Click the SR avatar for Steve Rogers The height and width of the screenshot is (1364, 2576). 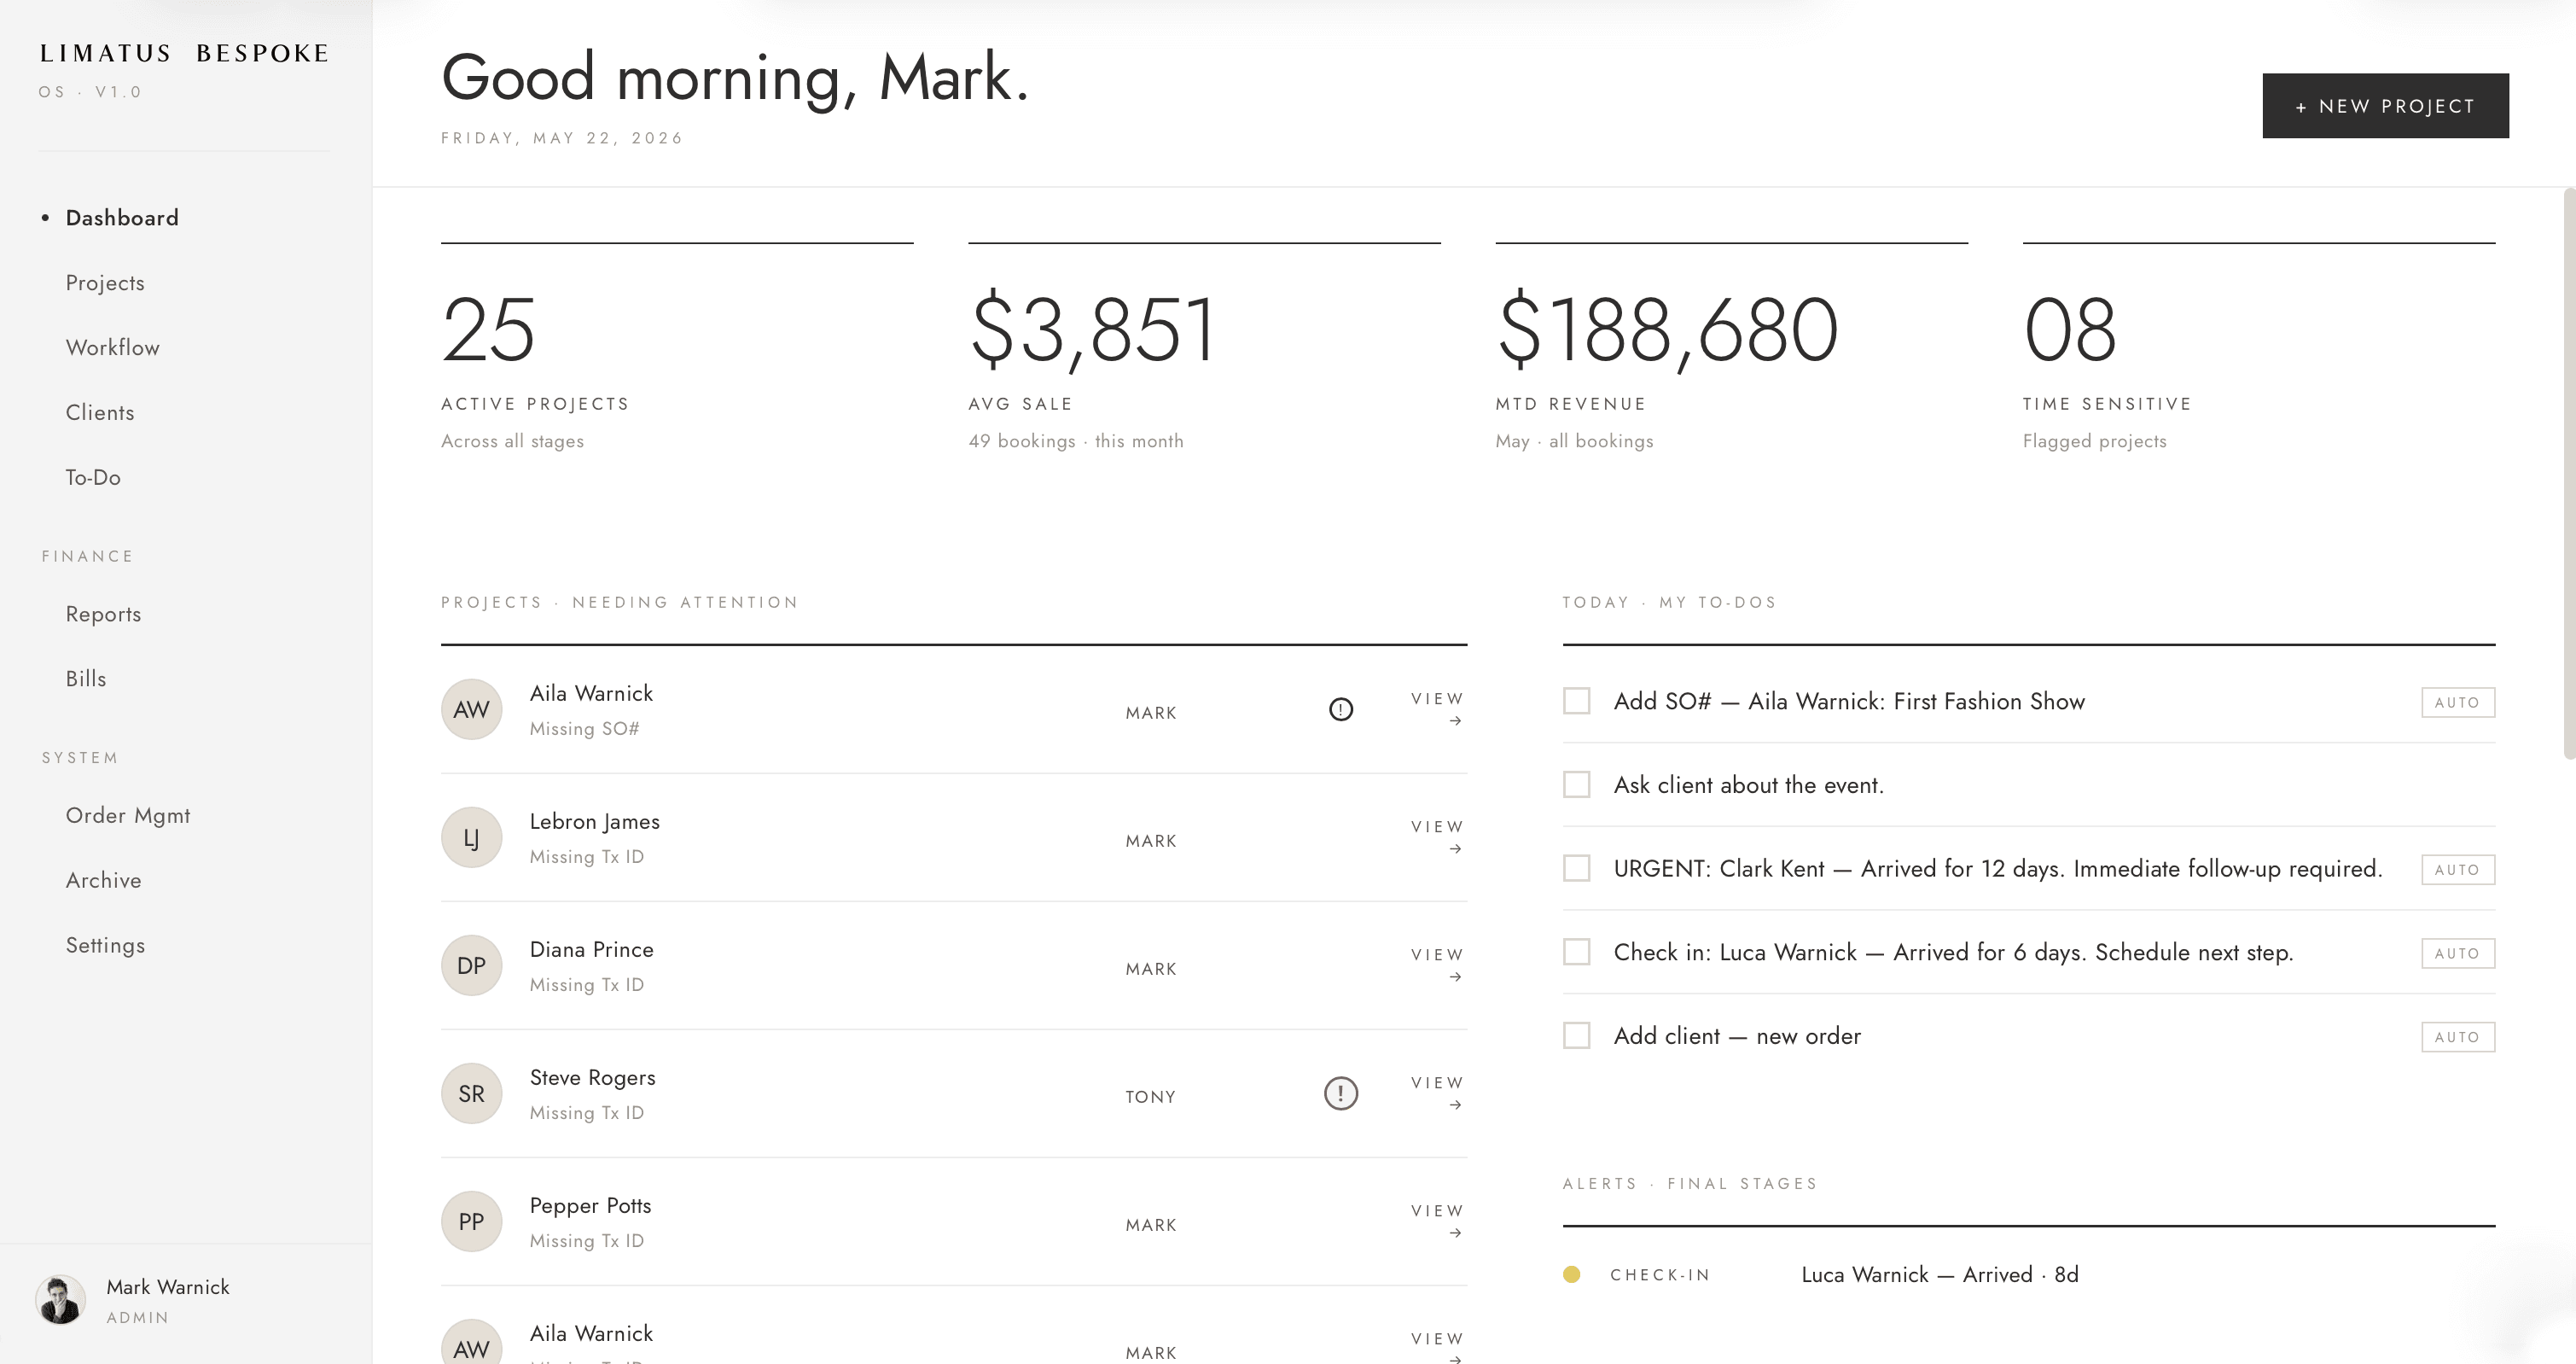(471, 1093)
